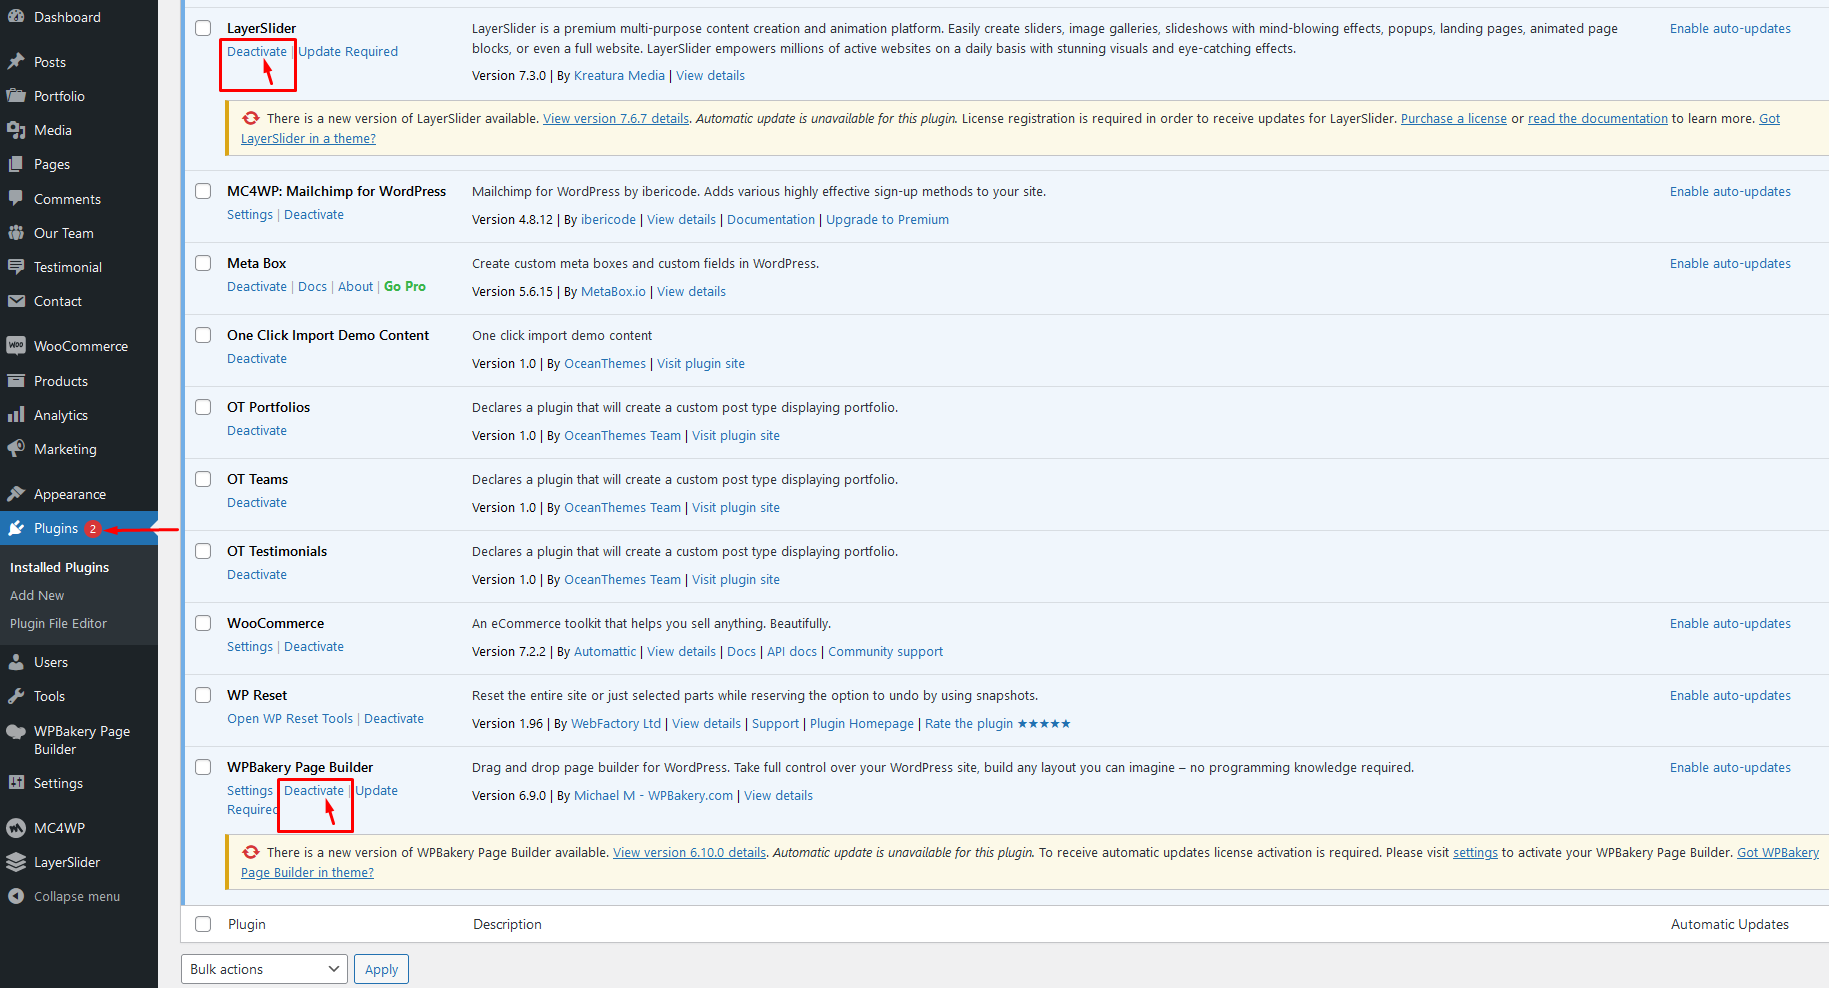Click the Dashboard icon in sidebar
1829x988 pixels.
pyautogui.click(x=16, y=17)
